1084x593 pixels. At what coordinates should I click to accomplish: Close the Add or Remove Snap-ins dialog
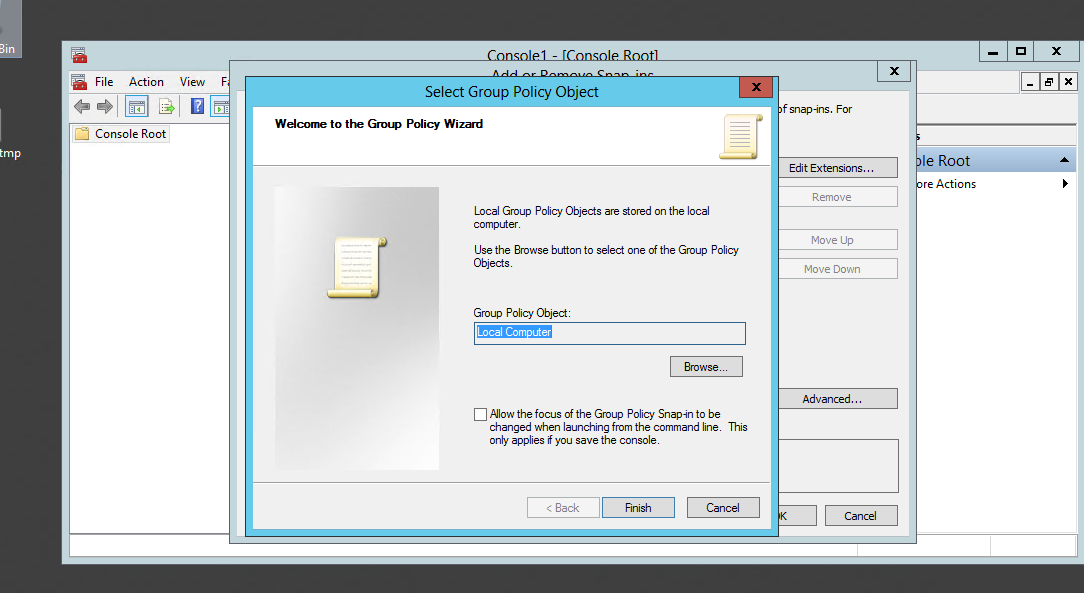pos(894,71)
